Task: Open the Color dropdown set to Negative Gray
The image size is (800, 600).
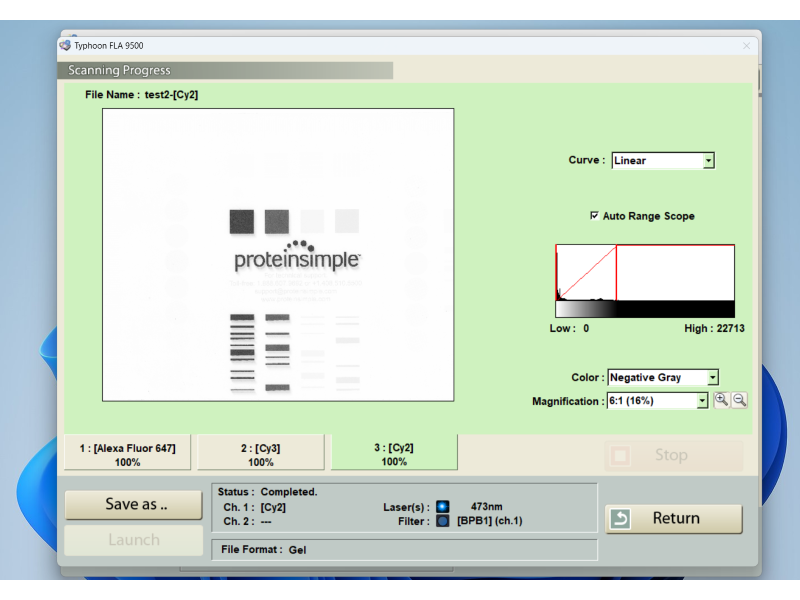Action: coord(663,378)
